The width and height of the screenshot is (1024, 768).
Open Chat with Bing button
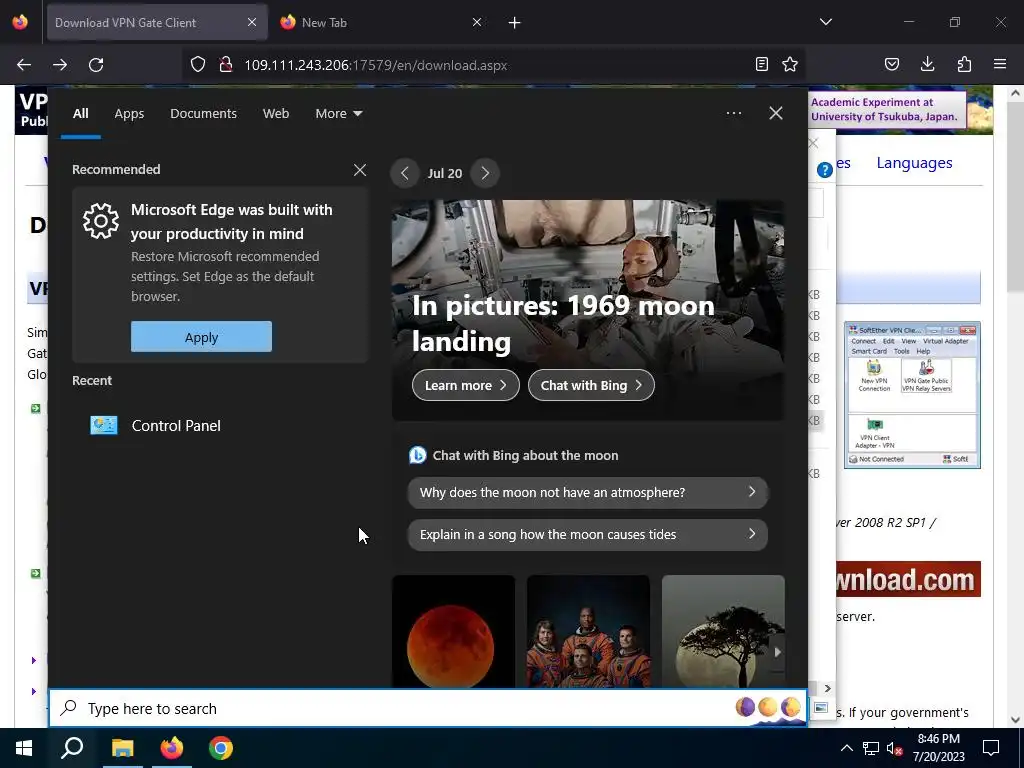591,385
